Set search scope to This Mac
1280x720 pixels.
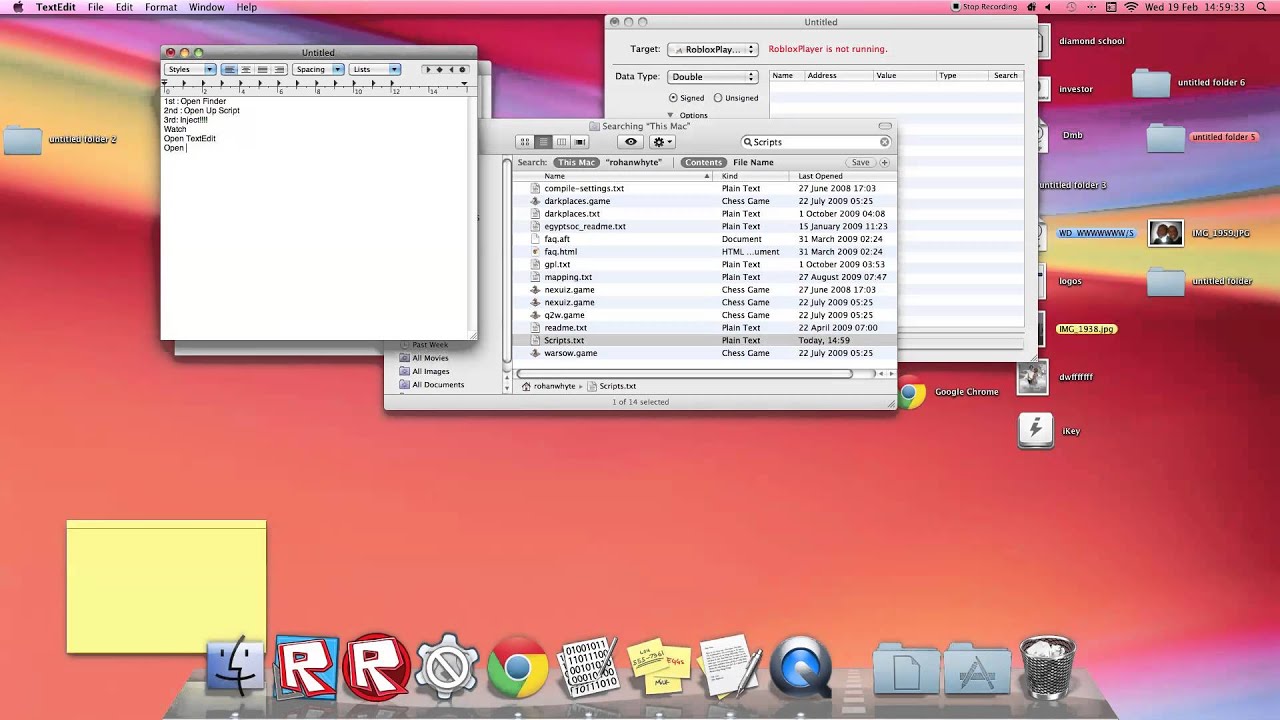pos(576,162)
